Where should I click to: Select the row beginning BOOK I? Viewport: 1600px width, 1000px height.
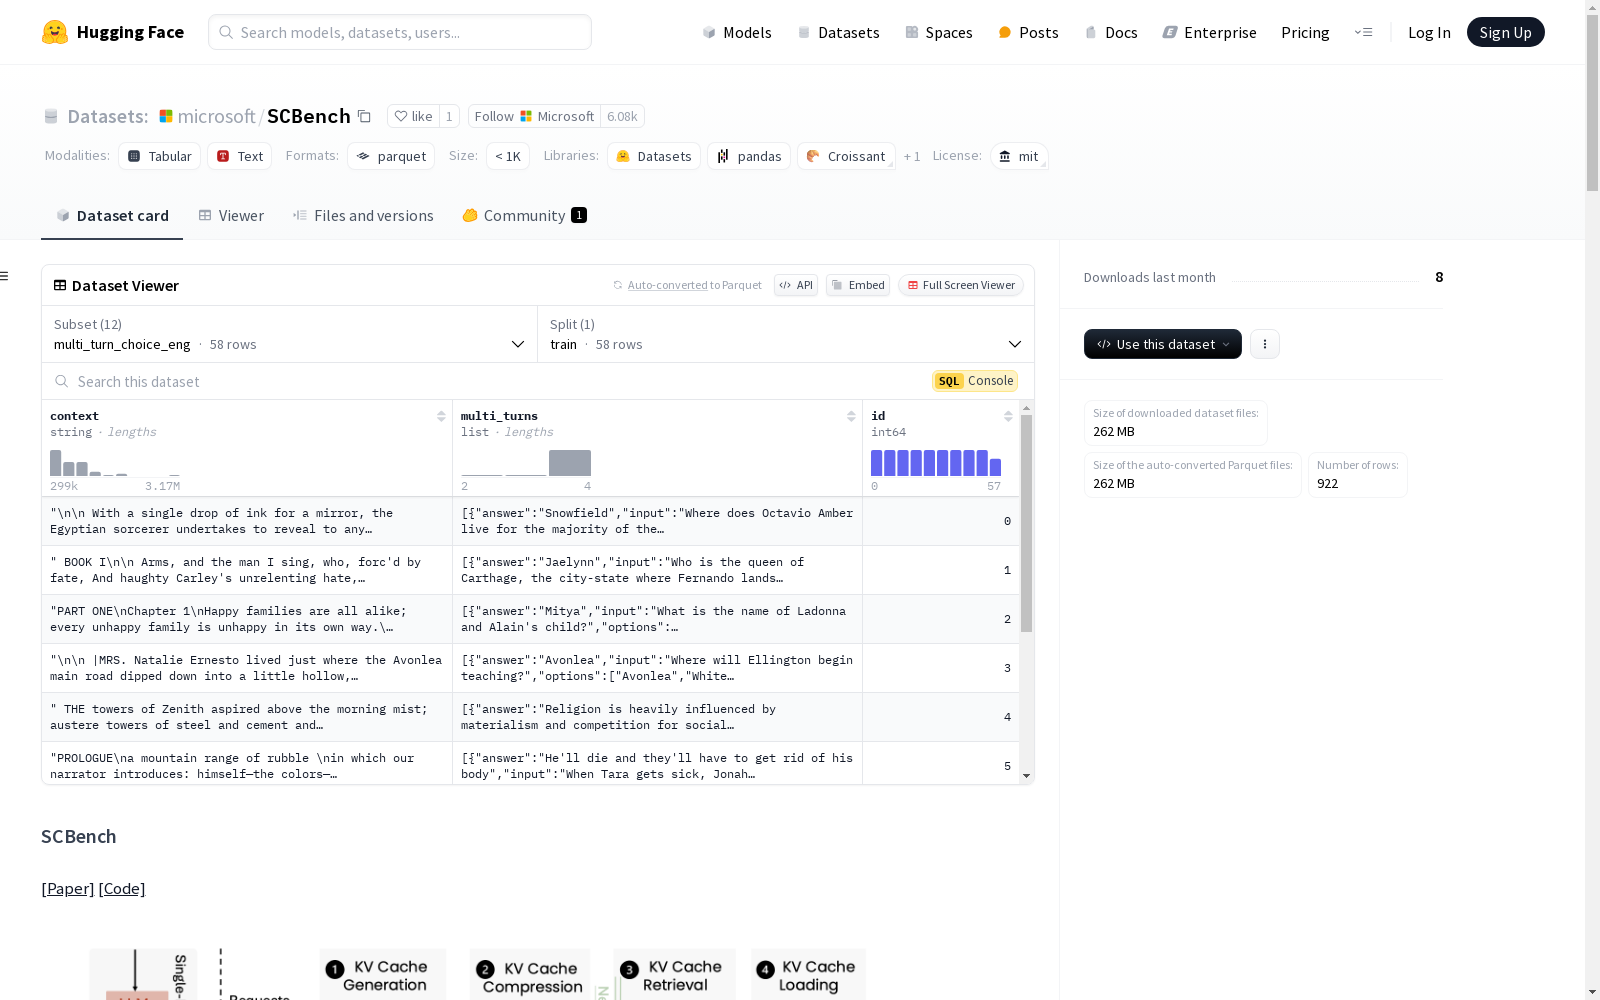pyautogui.click(x=531, y=570)
